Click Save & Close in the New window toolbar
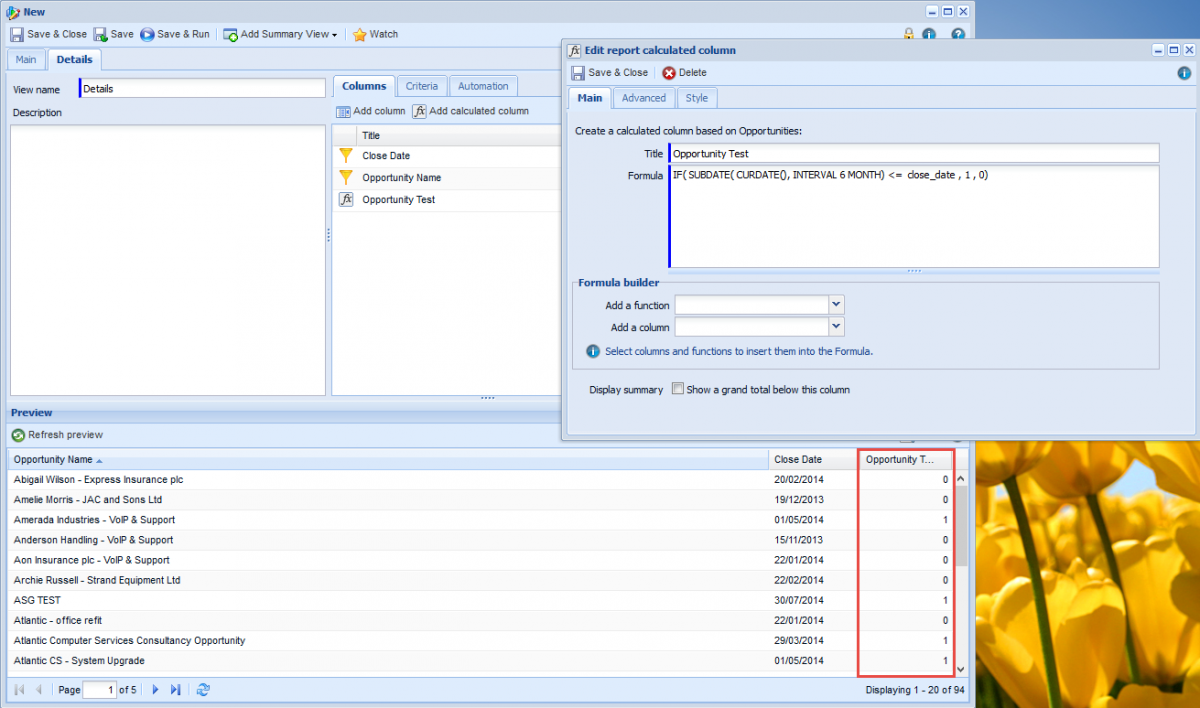The image size is (1200, 708). [48, 34]
